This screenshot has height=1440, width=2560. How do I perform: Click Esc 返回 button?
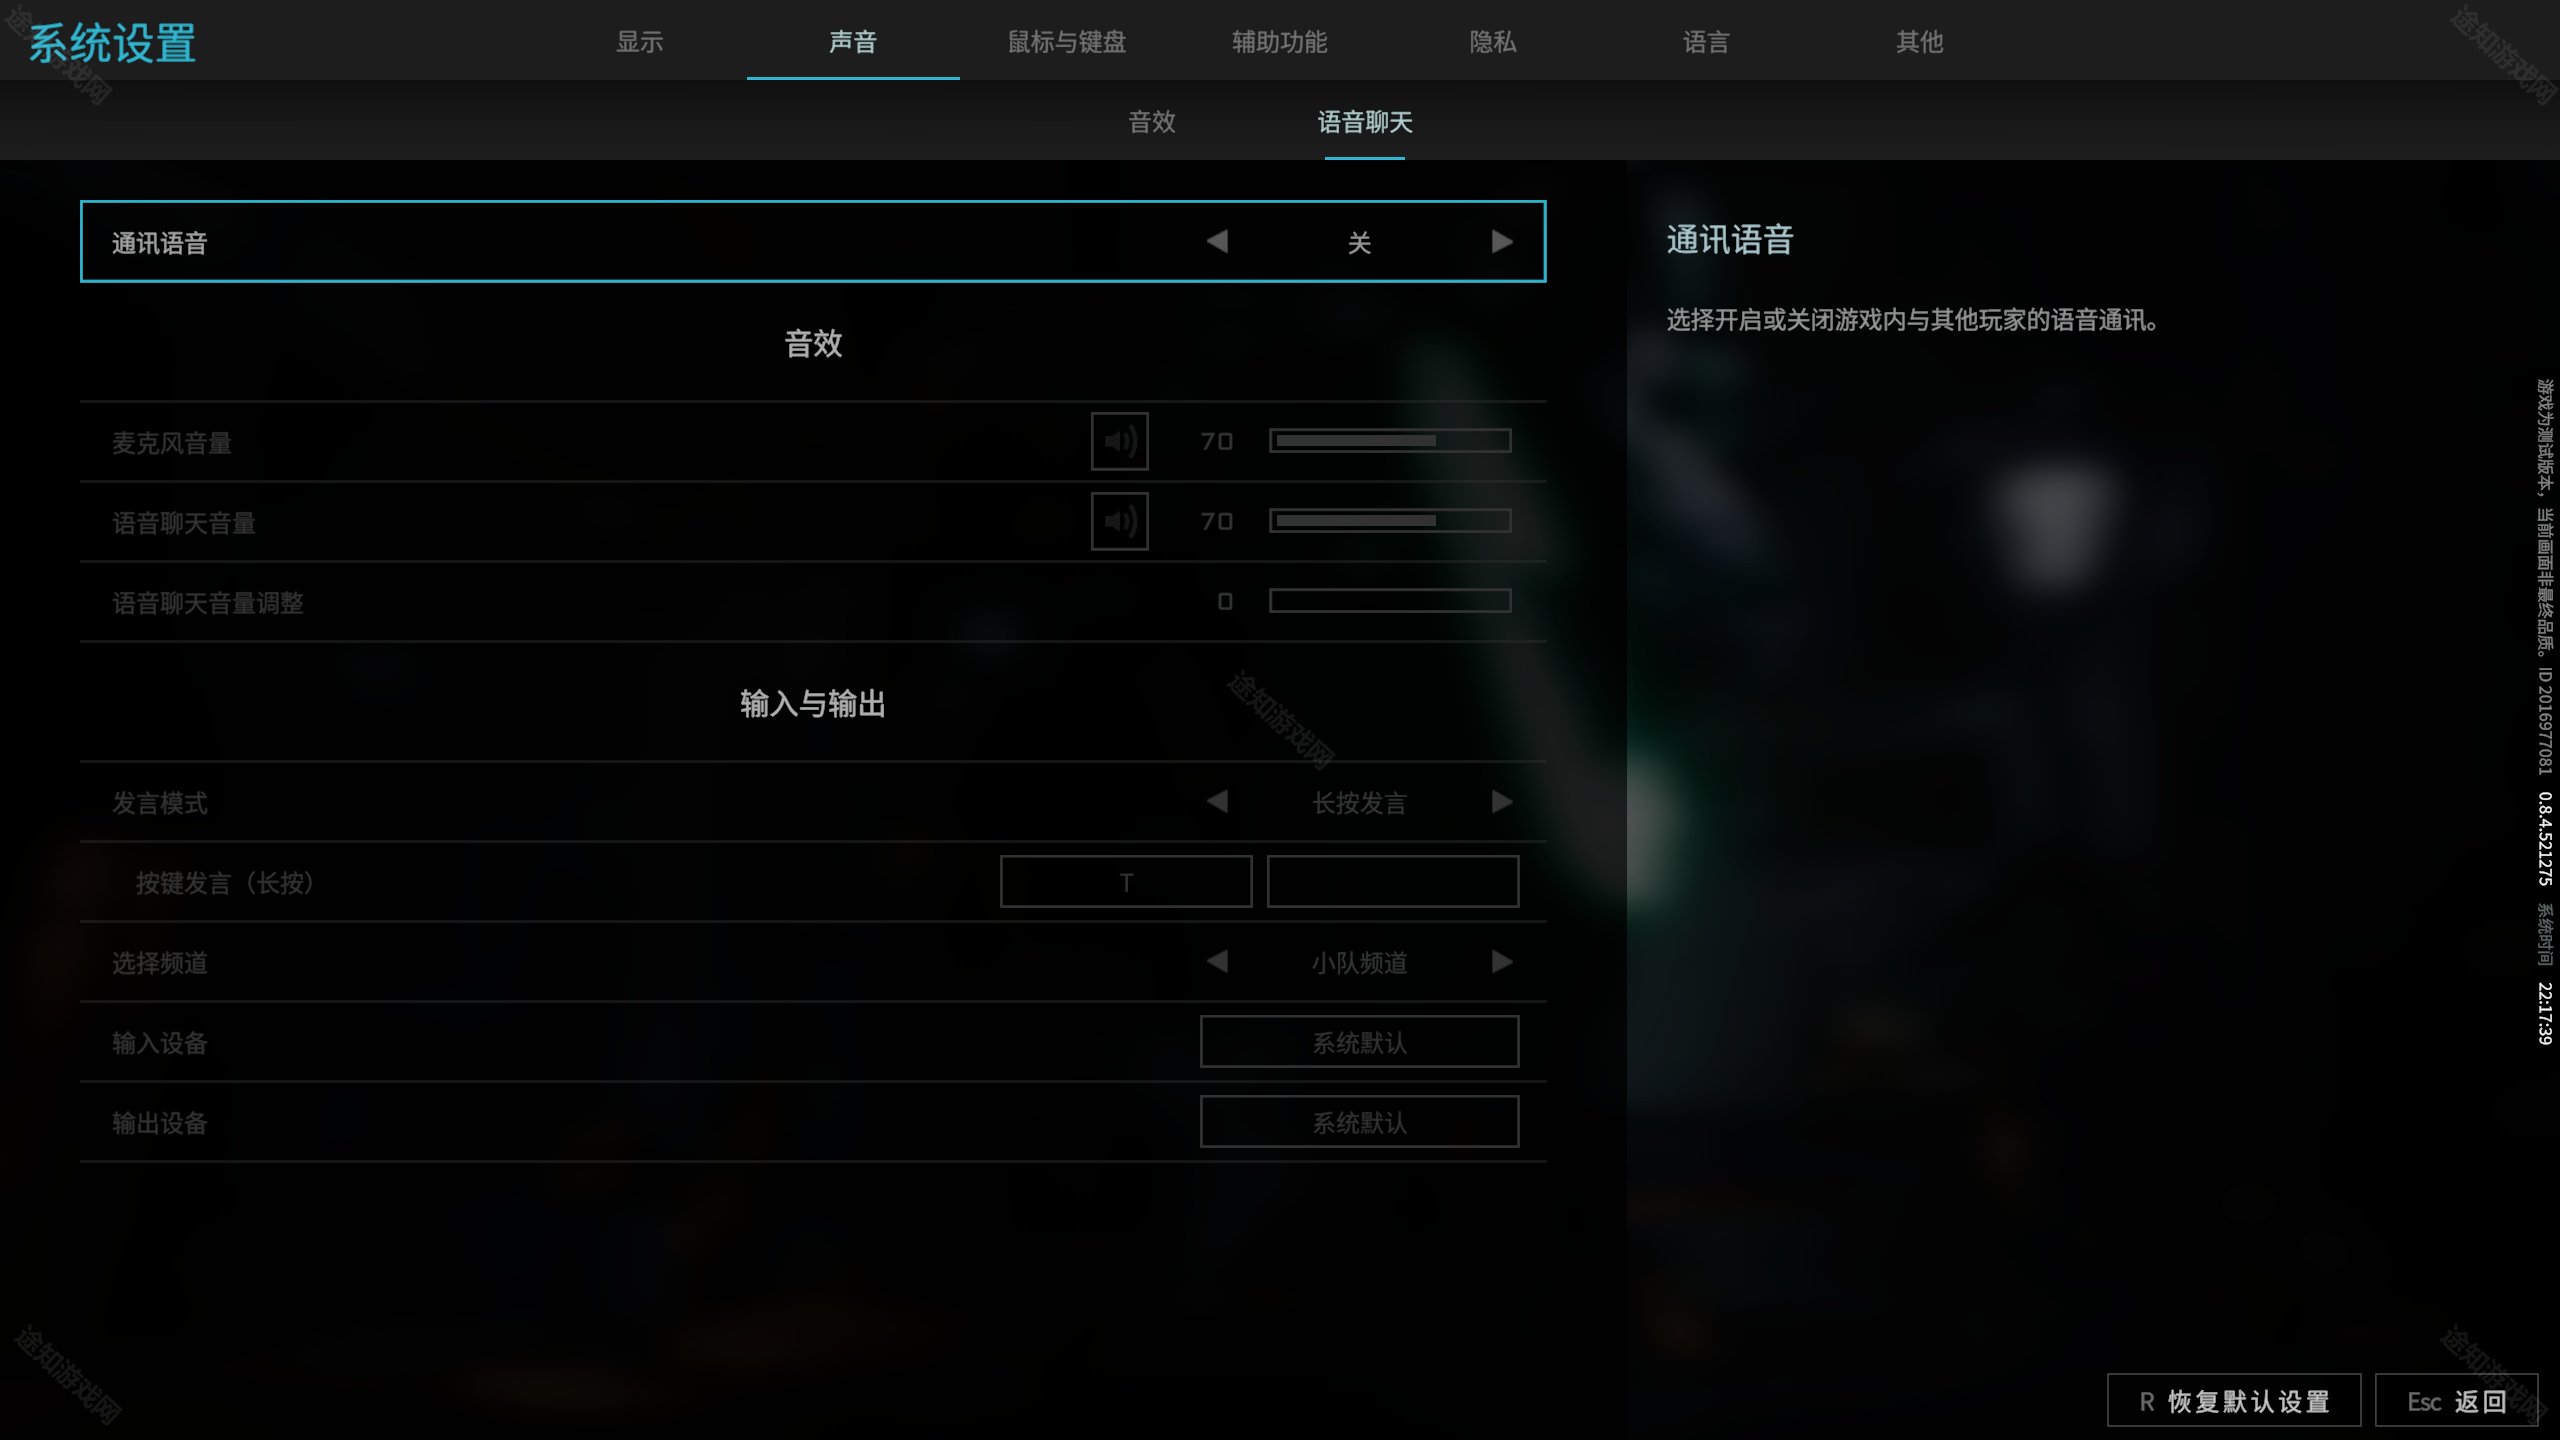pos(2457,1401)
